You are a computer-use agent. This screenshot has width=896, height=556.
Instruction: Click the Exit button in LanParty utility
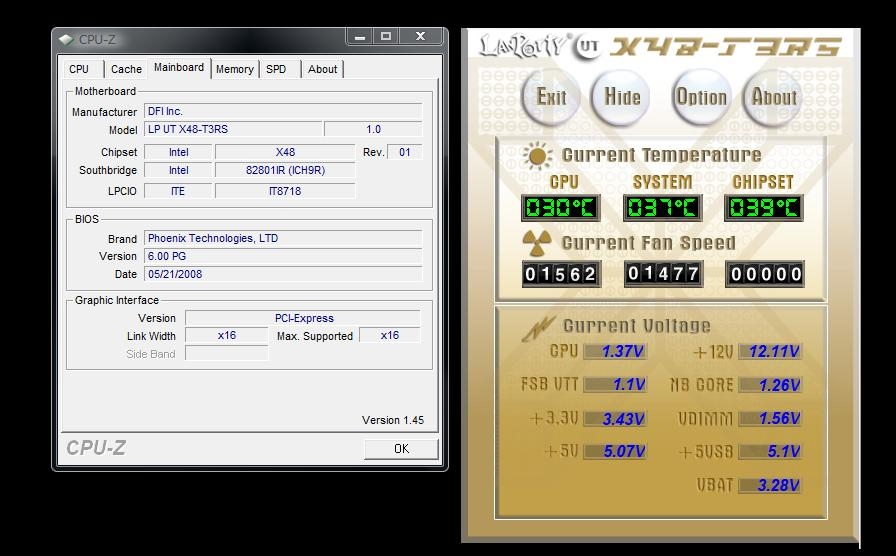(551, 97)
